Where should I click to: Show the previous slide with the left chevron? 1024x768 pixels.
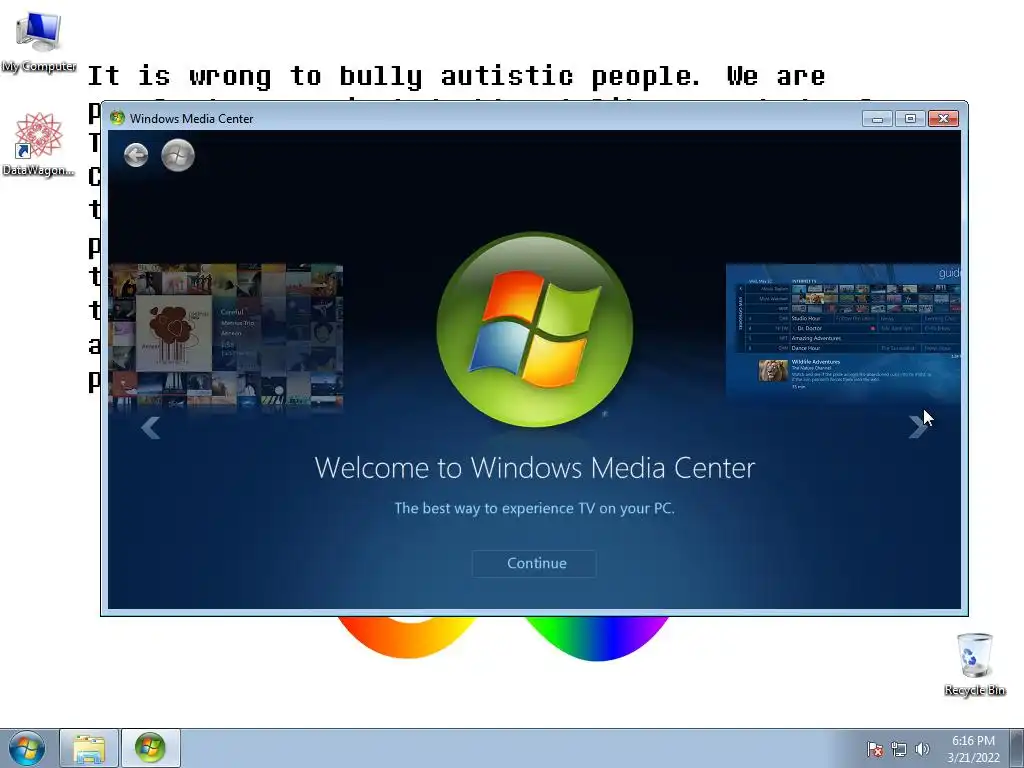(x=151, y=428)
